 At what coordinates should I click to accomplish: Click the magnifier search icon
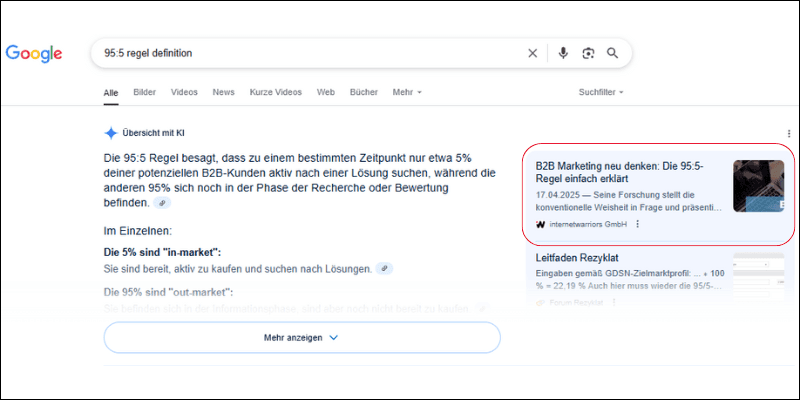coord(612,53)
